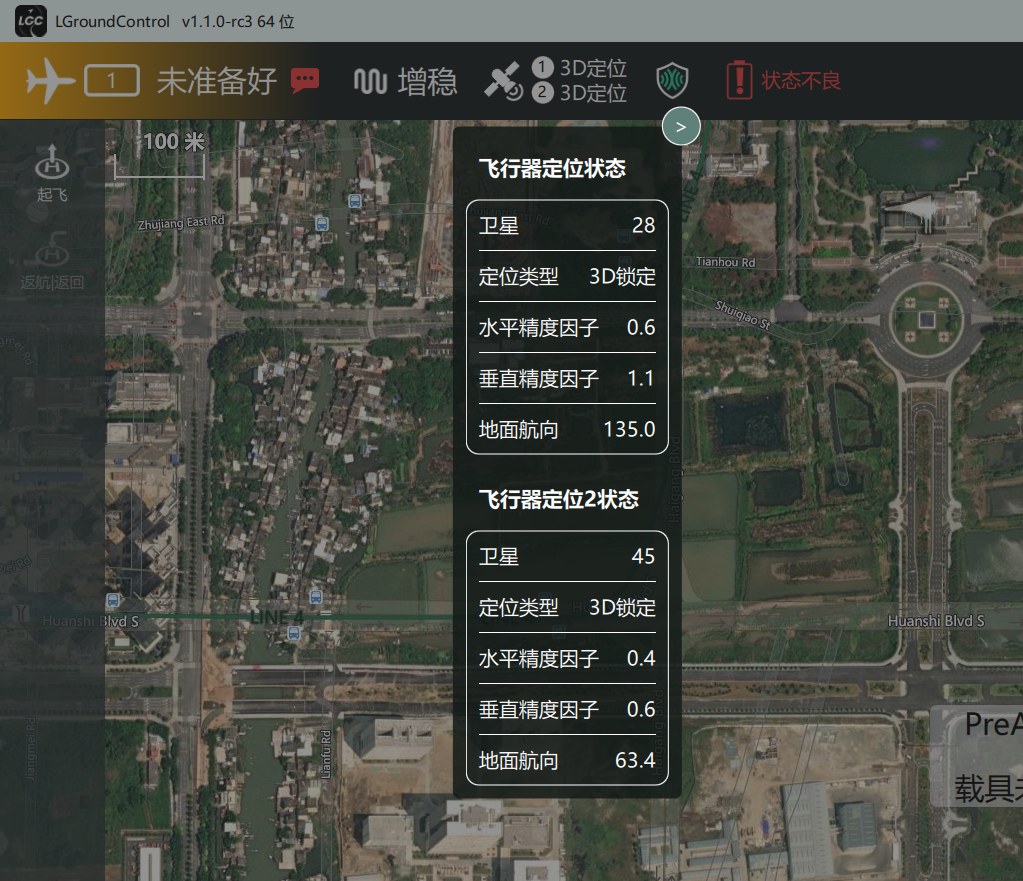Change flight mode 增稳

[427, 82]
